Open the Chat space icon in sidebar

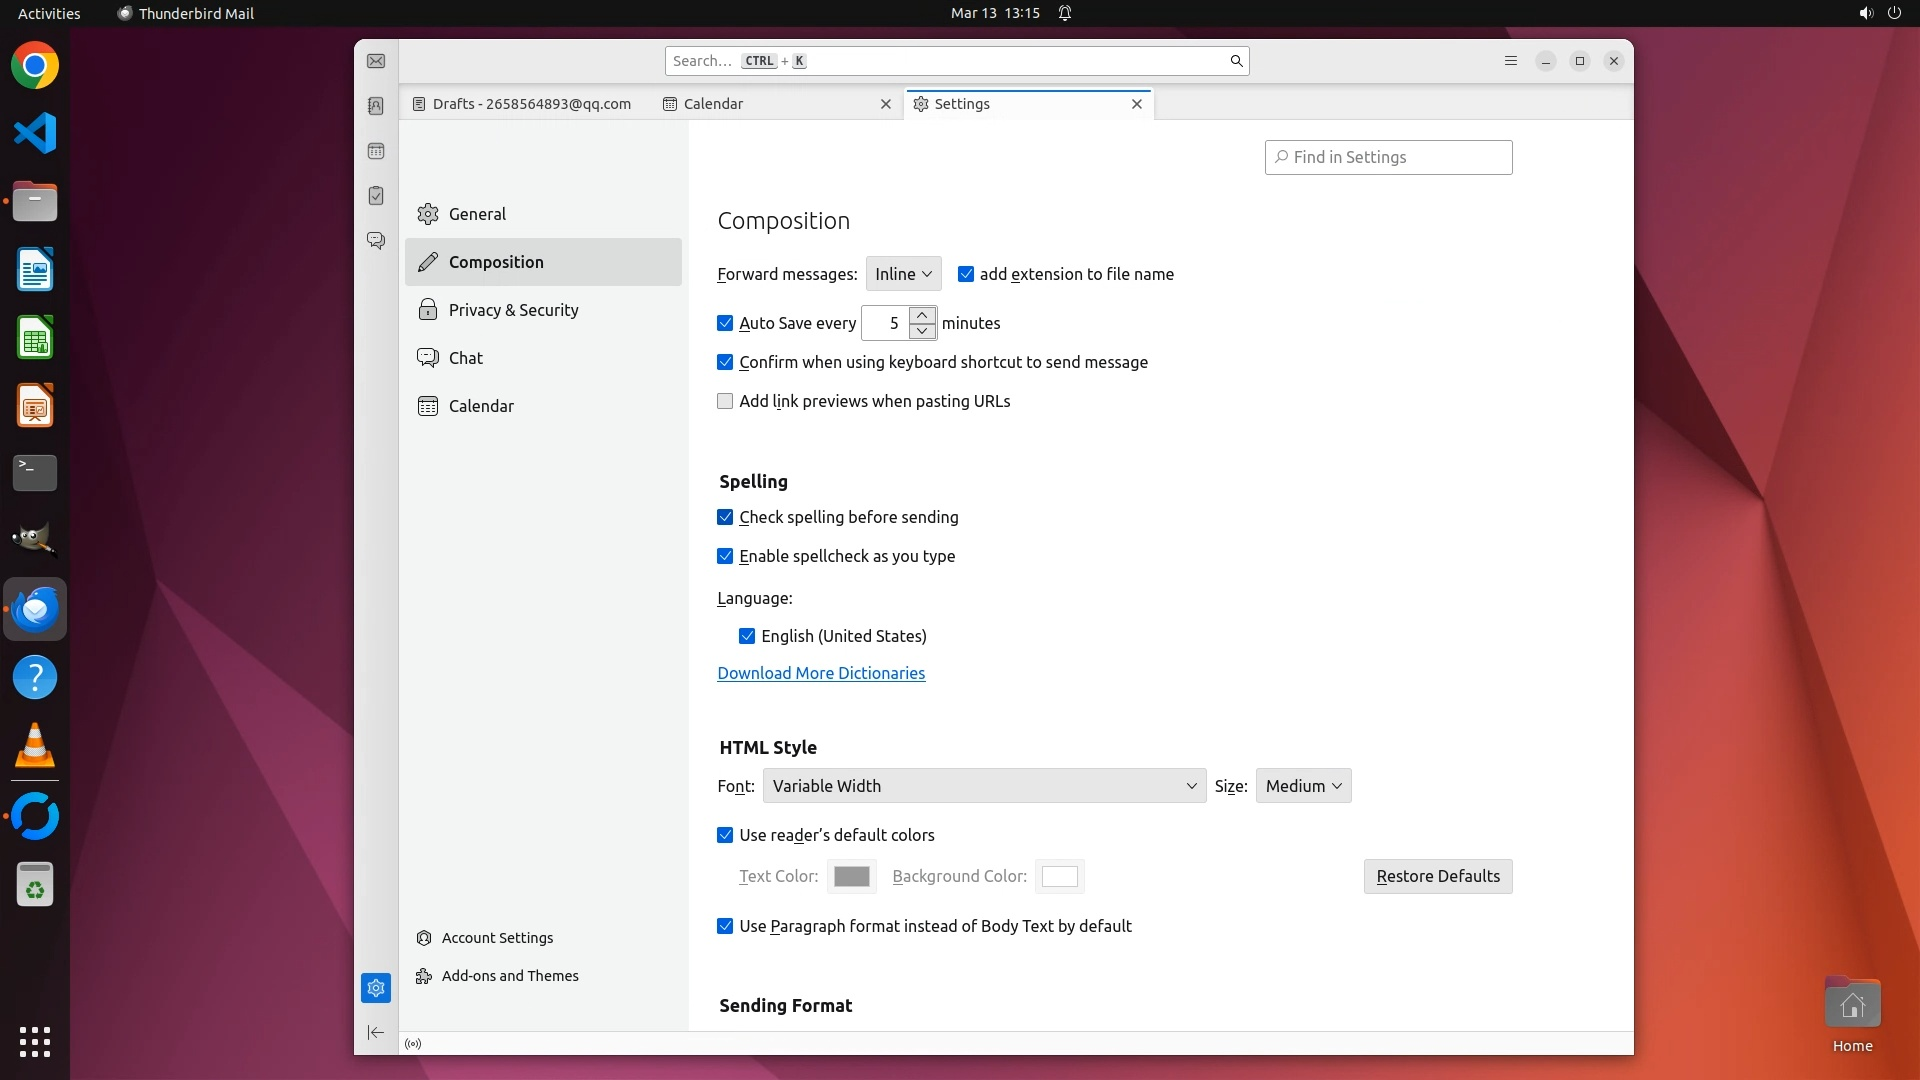tap(376, 241)
